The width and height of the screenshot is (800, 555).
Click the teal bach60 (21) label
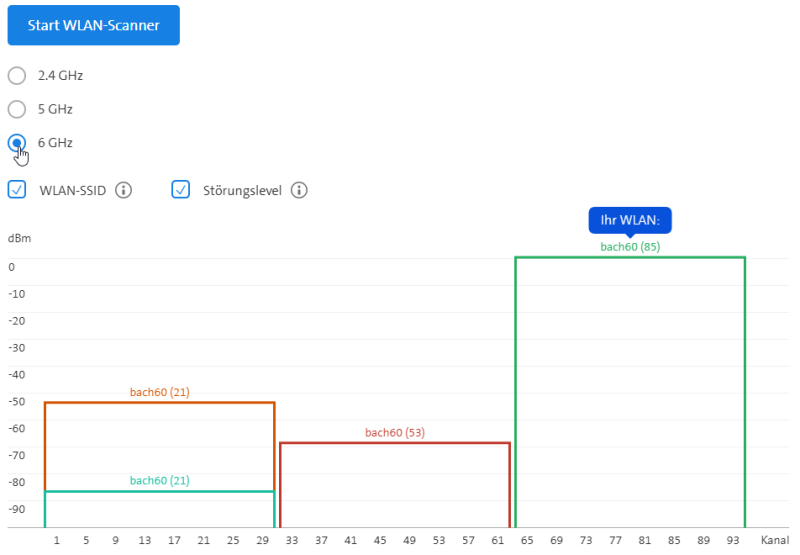tap(159, 481)
